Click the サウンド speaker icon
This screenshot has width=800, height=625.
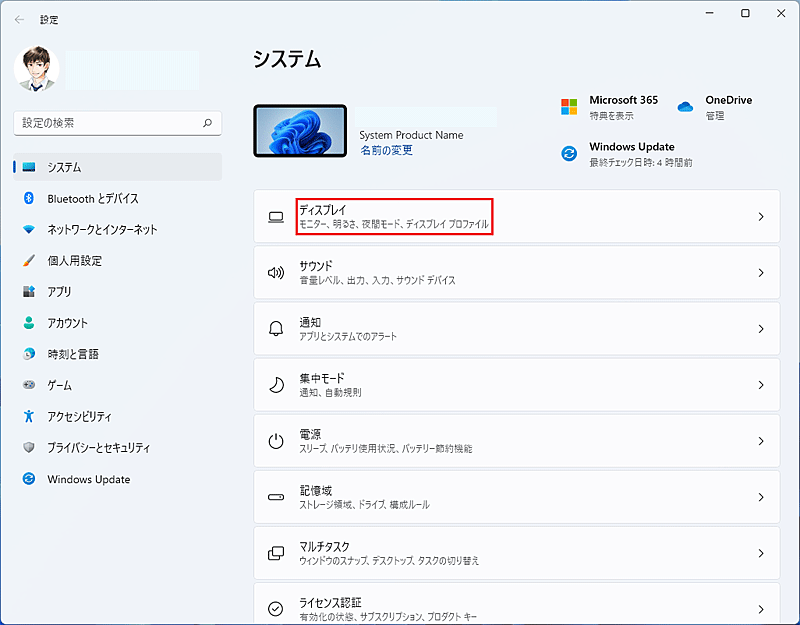pos(276,272)
